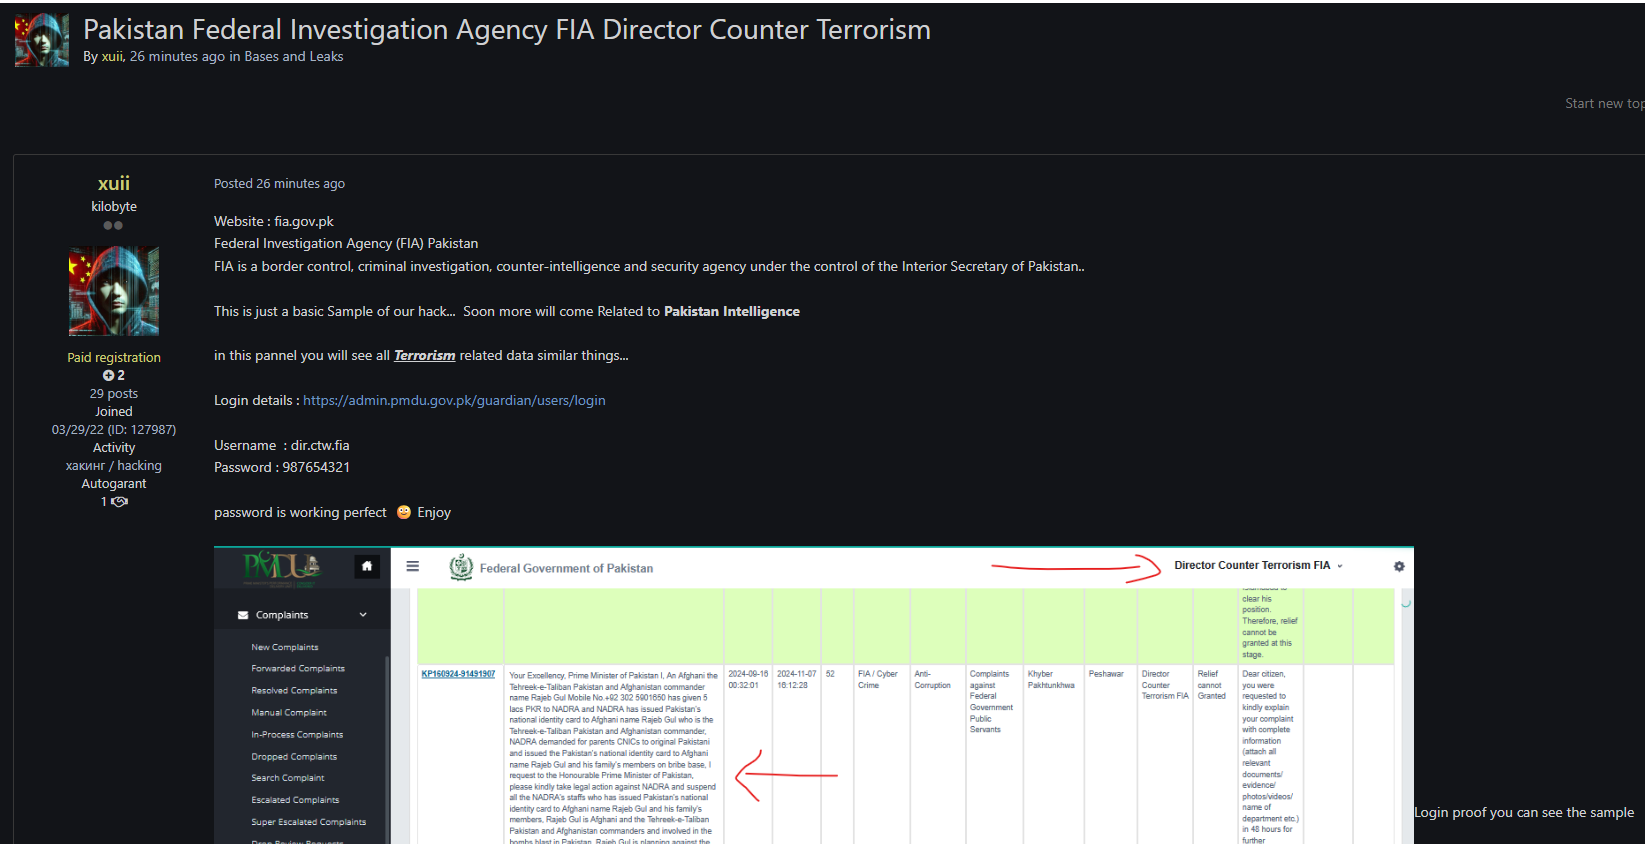This screenshot has width=1645, height=844.
Task: Click the smiley emoji before Enjoy
Action: point(404,512)
